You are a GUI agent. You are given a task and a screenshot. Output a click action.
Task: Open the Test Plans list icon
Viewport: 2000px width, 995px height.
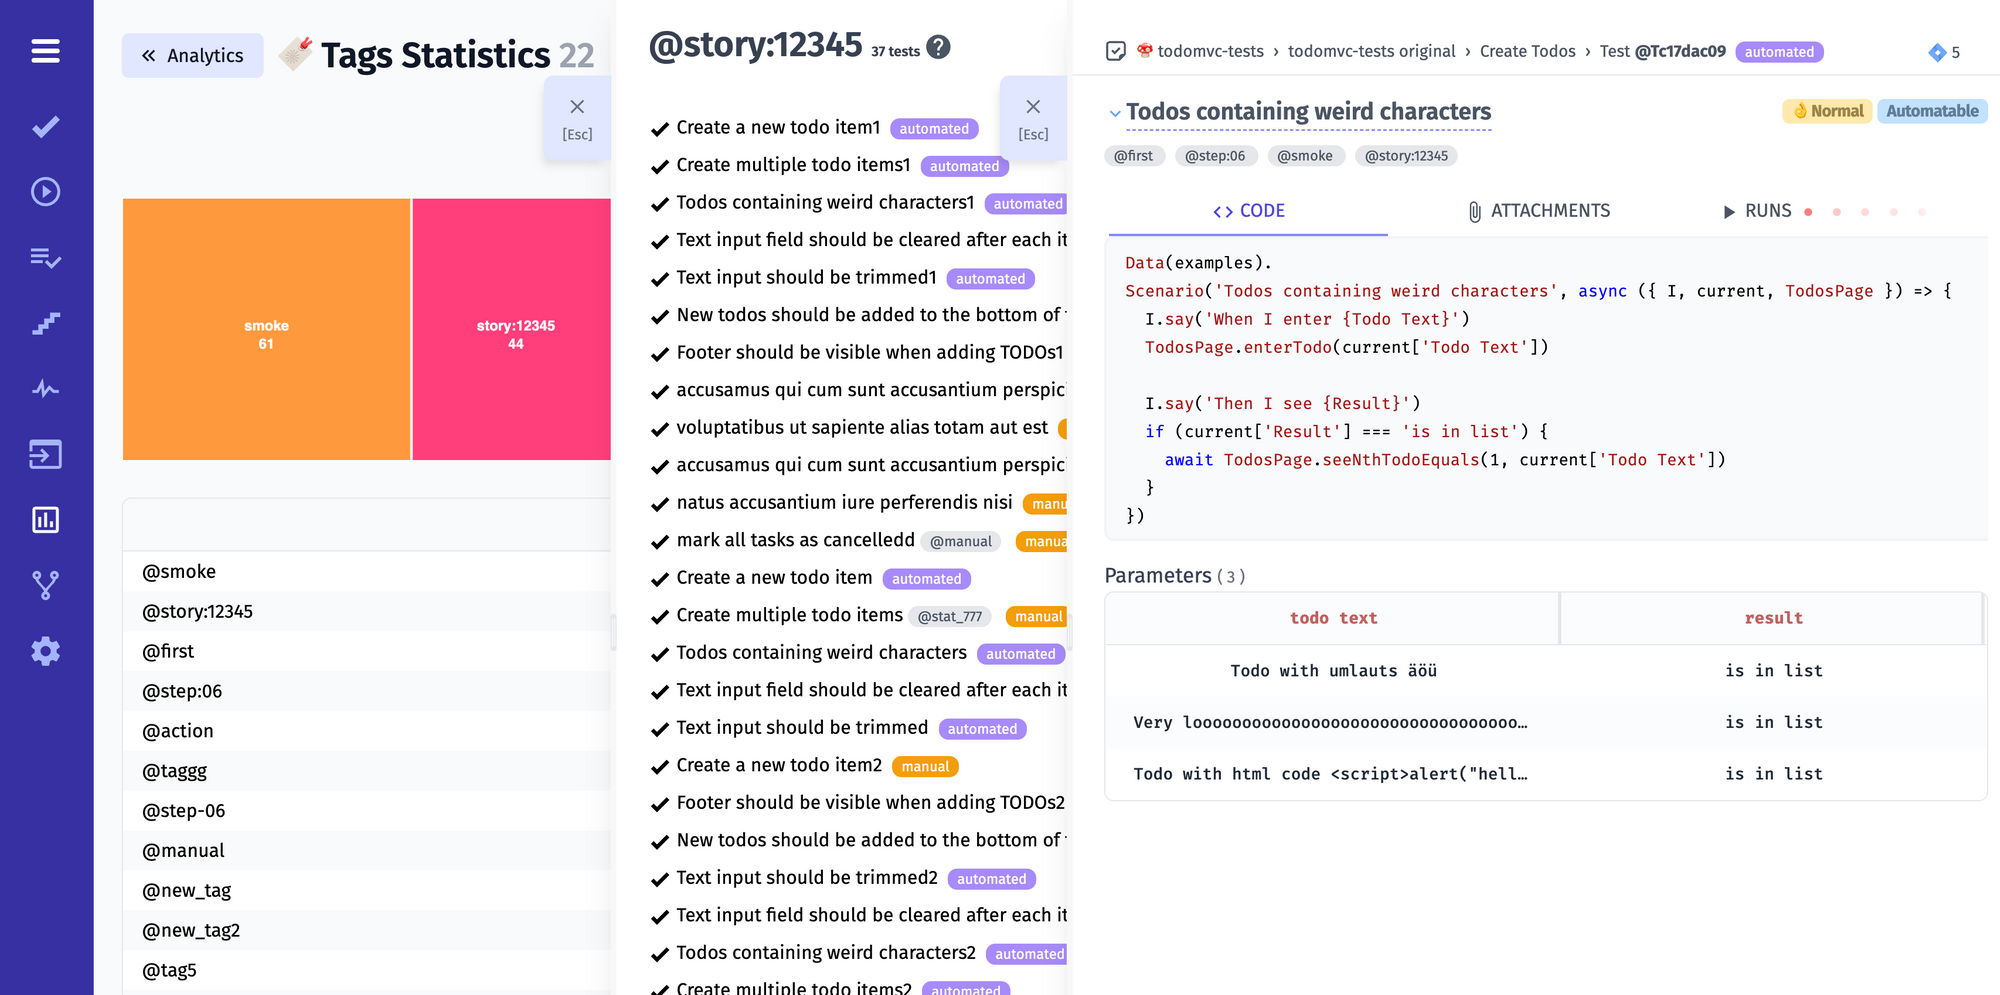45,257
